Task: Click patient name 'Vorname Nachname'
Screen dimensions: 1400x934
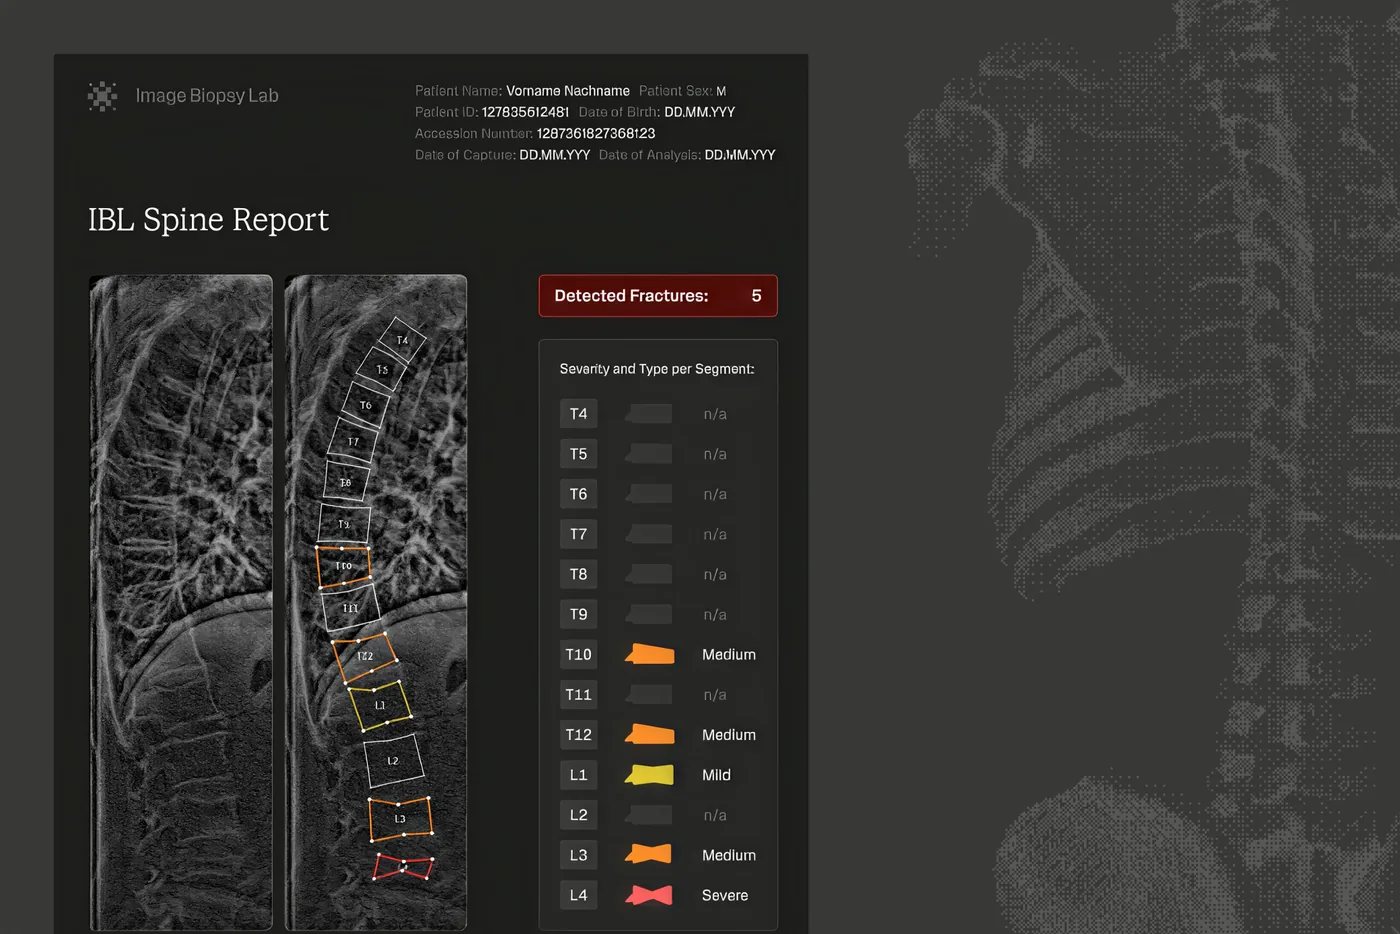Action: click(x=568, y=91)
